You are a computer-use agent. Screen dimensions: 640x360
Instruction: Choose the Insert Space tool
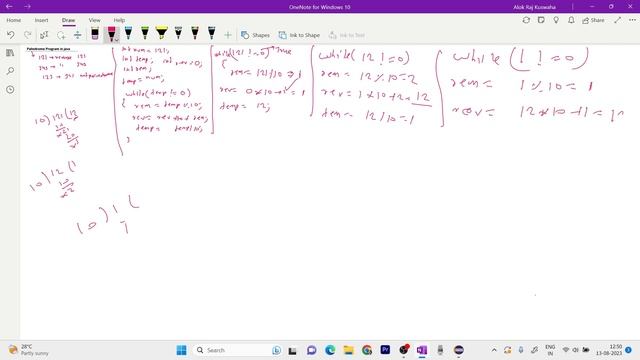[78, 35]
